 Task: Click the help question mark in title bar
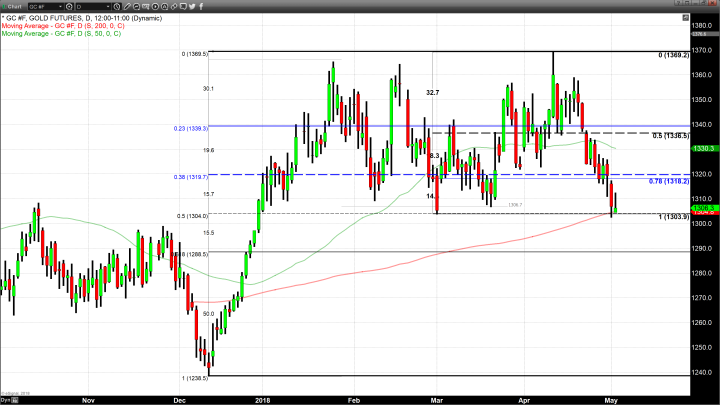coord(677,3)
